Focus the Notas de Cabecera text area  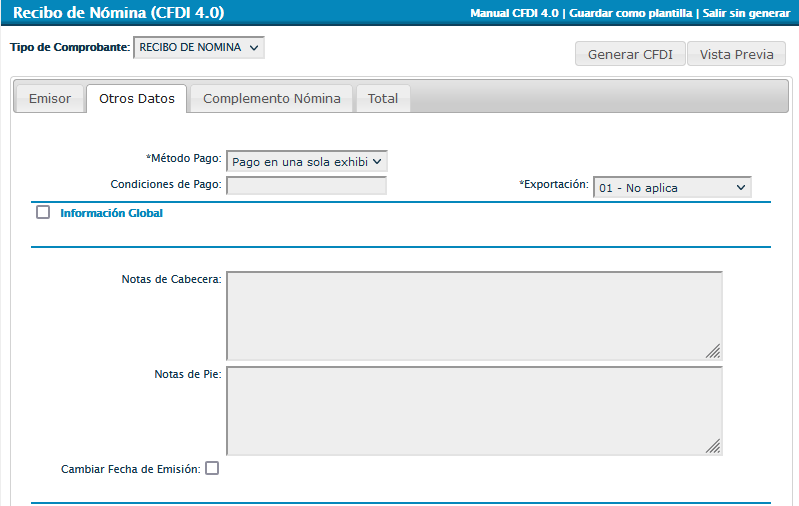[473, 315]
